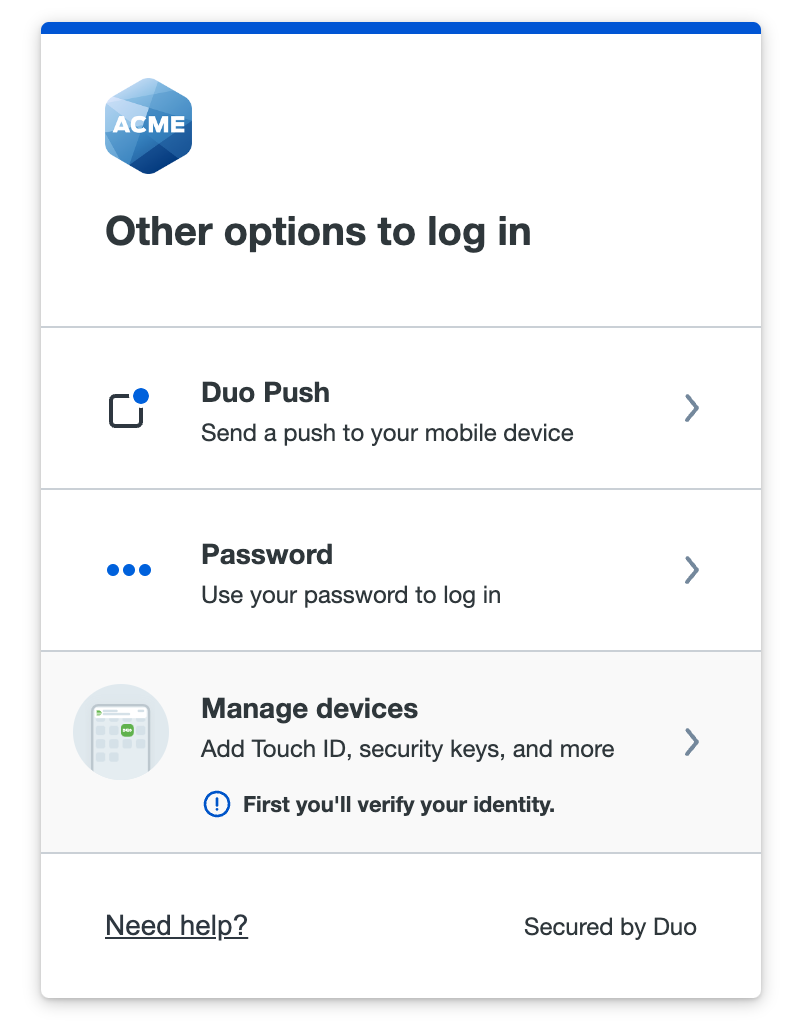Click the verify identity info icon
Image resolution: width=801 pixels, height=1025 pixels.
coord(216,804)
